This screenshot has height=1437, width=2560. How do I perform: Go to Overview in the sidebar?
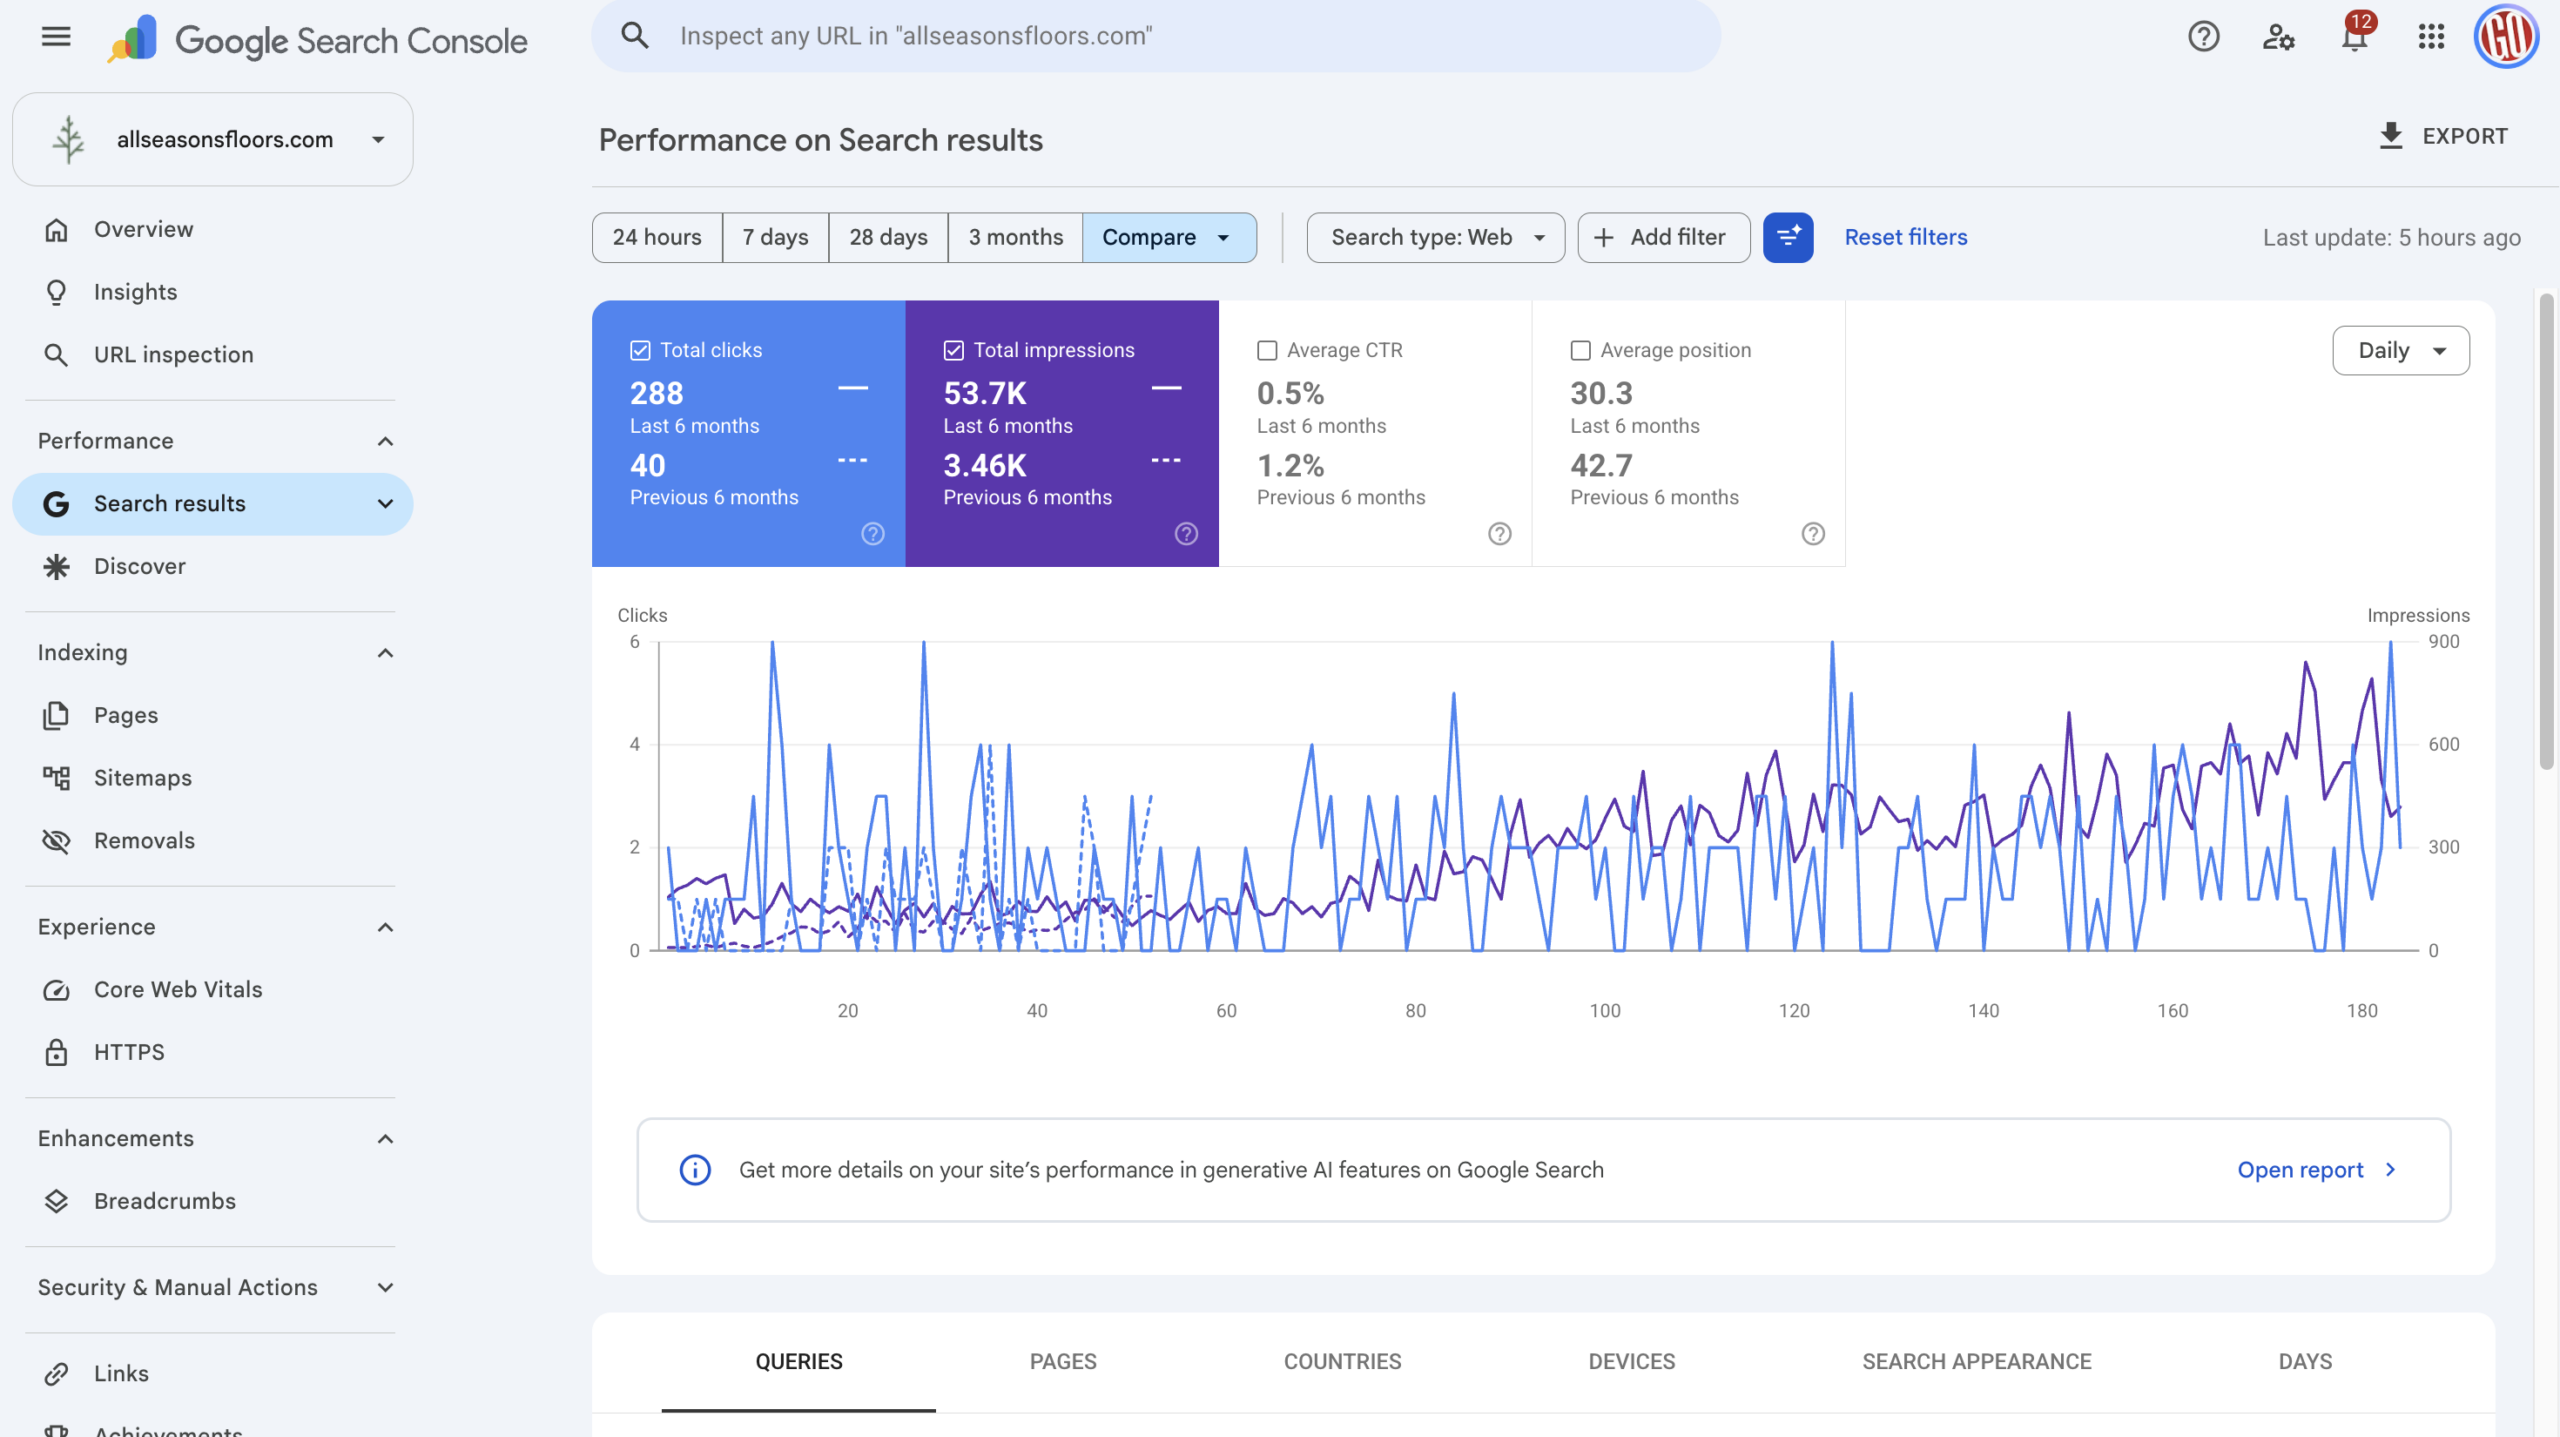click(x=212, y=229)
